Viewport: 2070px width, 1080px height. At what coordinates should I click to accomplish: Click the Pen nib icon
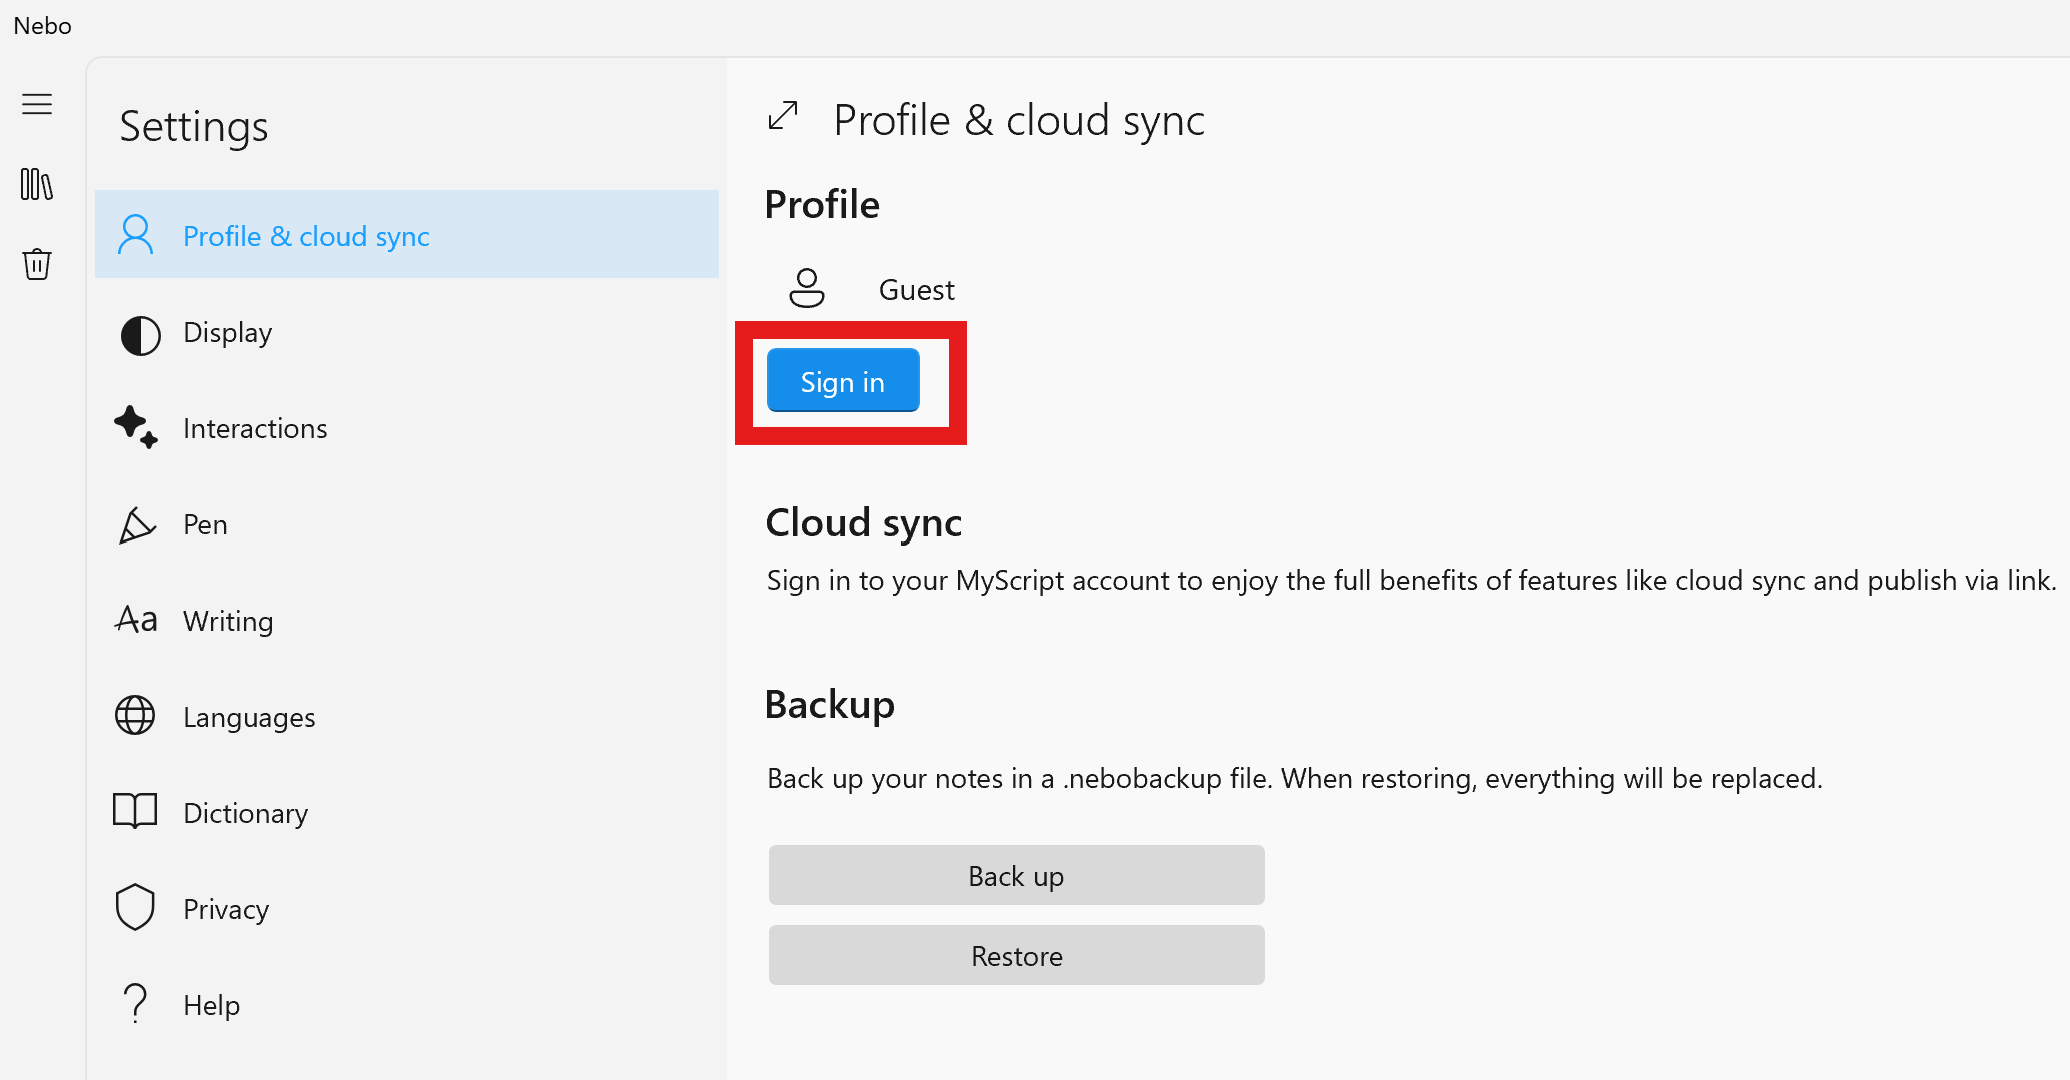(137, 525)
